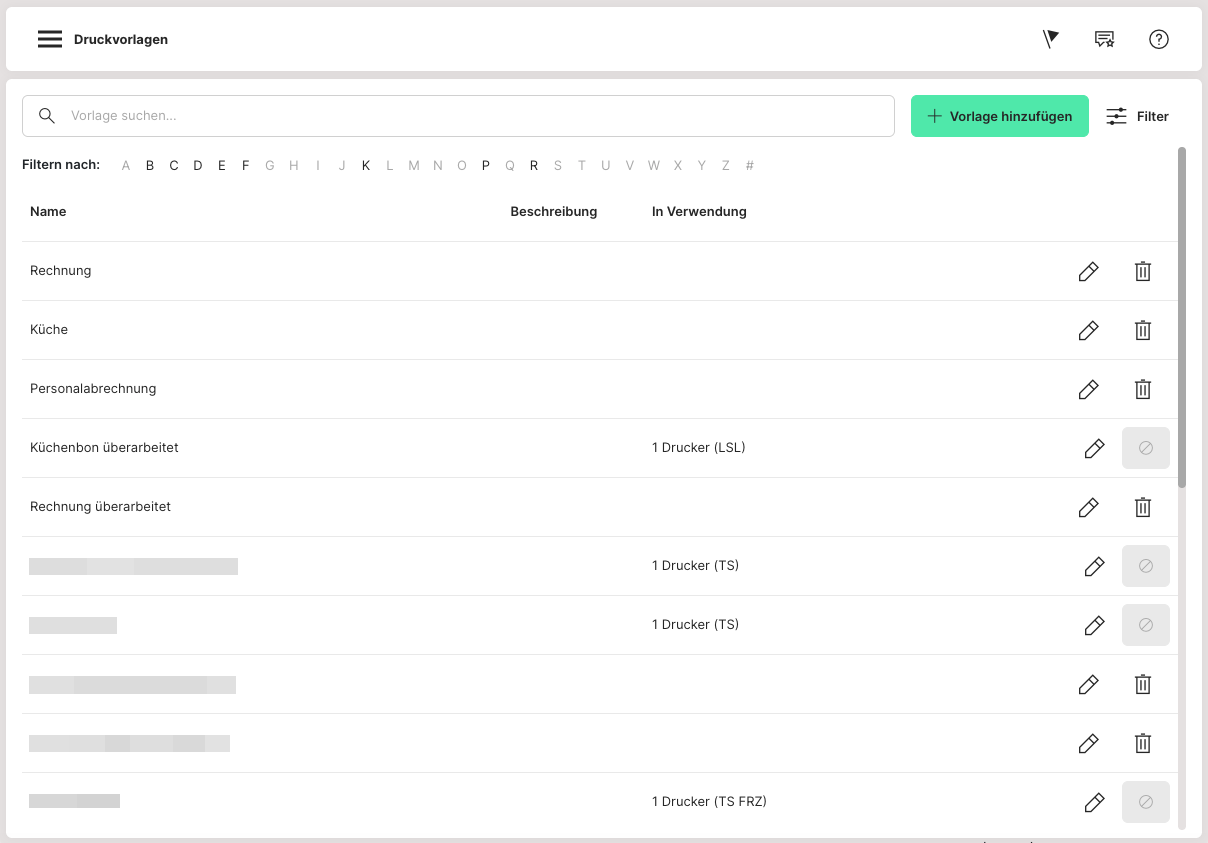Viewport: 1208px width, 843px height.
Task: Focus the Vorlage suchen search field
Action: coord(470,116)
